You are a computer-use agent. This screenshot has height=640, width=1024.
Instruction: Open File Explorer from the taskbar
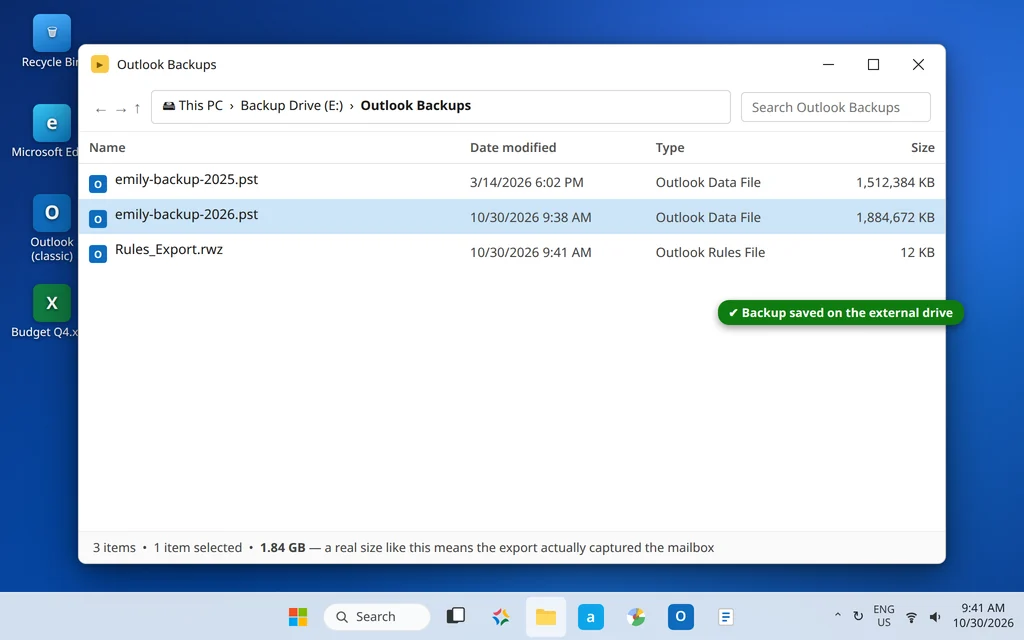tap(546, 616)
